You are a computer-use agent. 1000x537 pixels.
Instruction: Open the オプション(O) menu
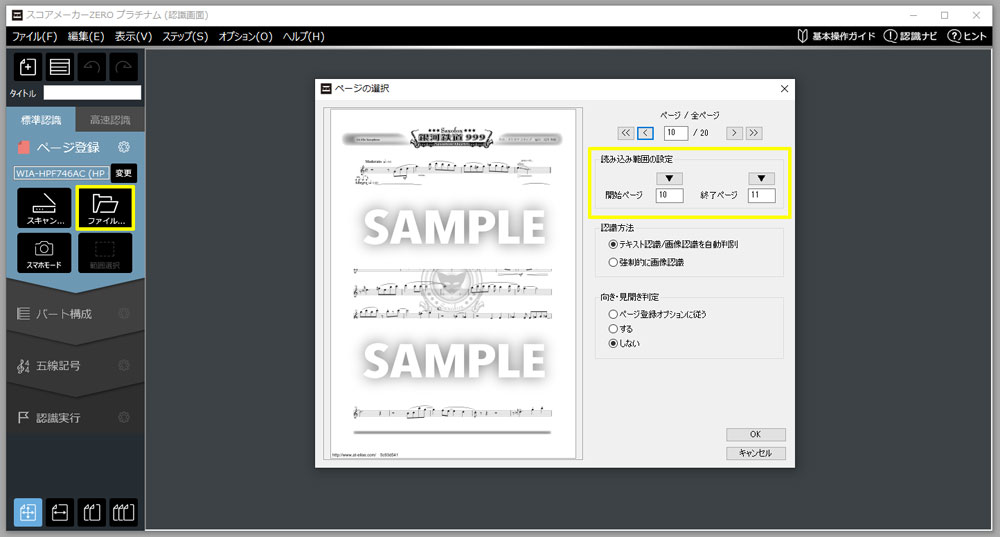click(x=246, y=36)
